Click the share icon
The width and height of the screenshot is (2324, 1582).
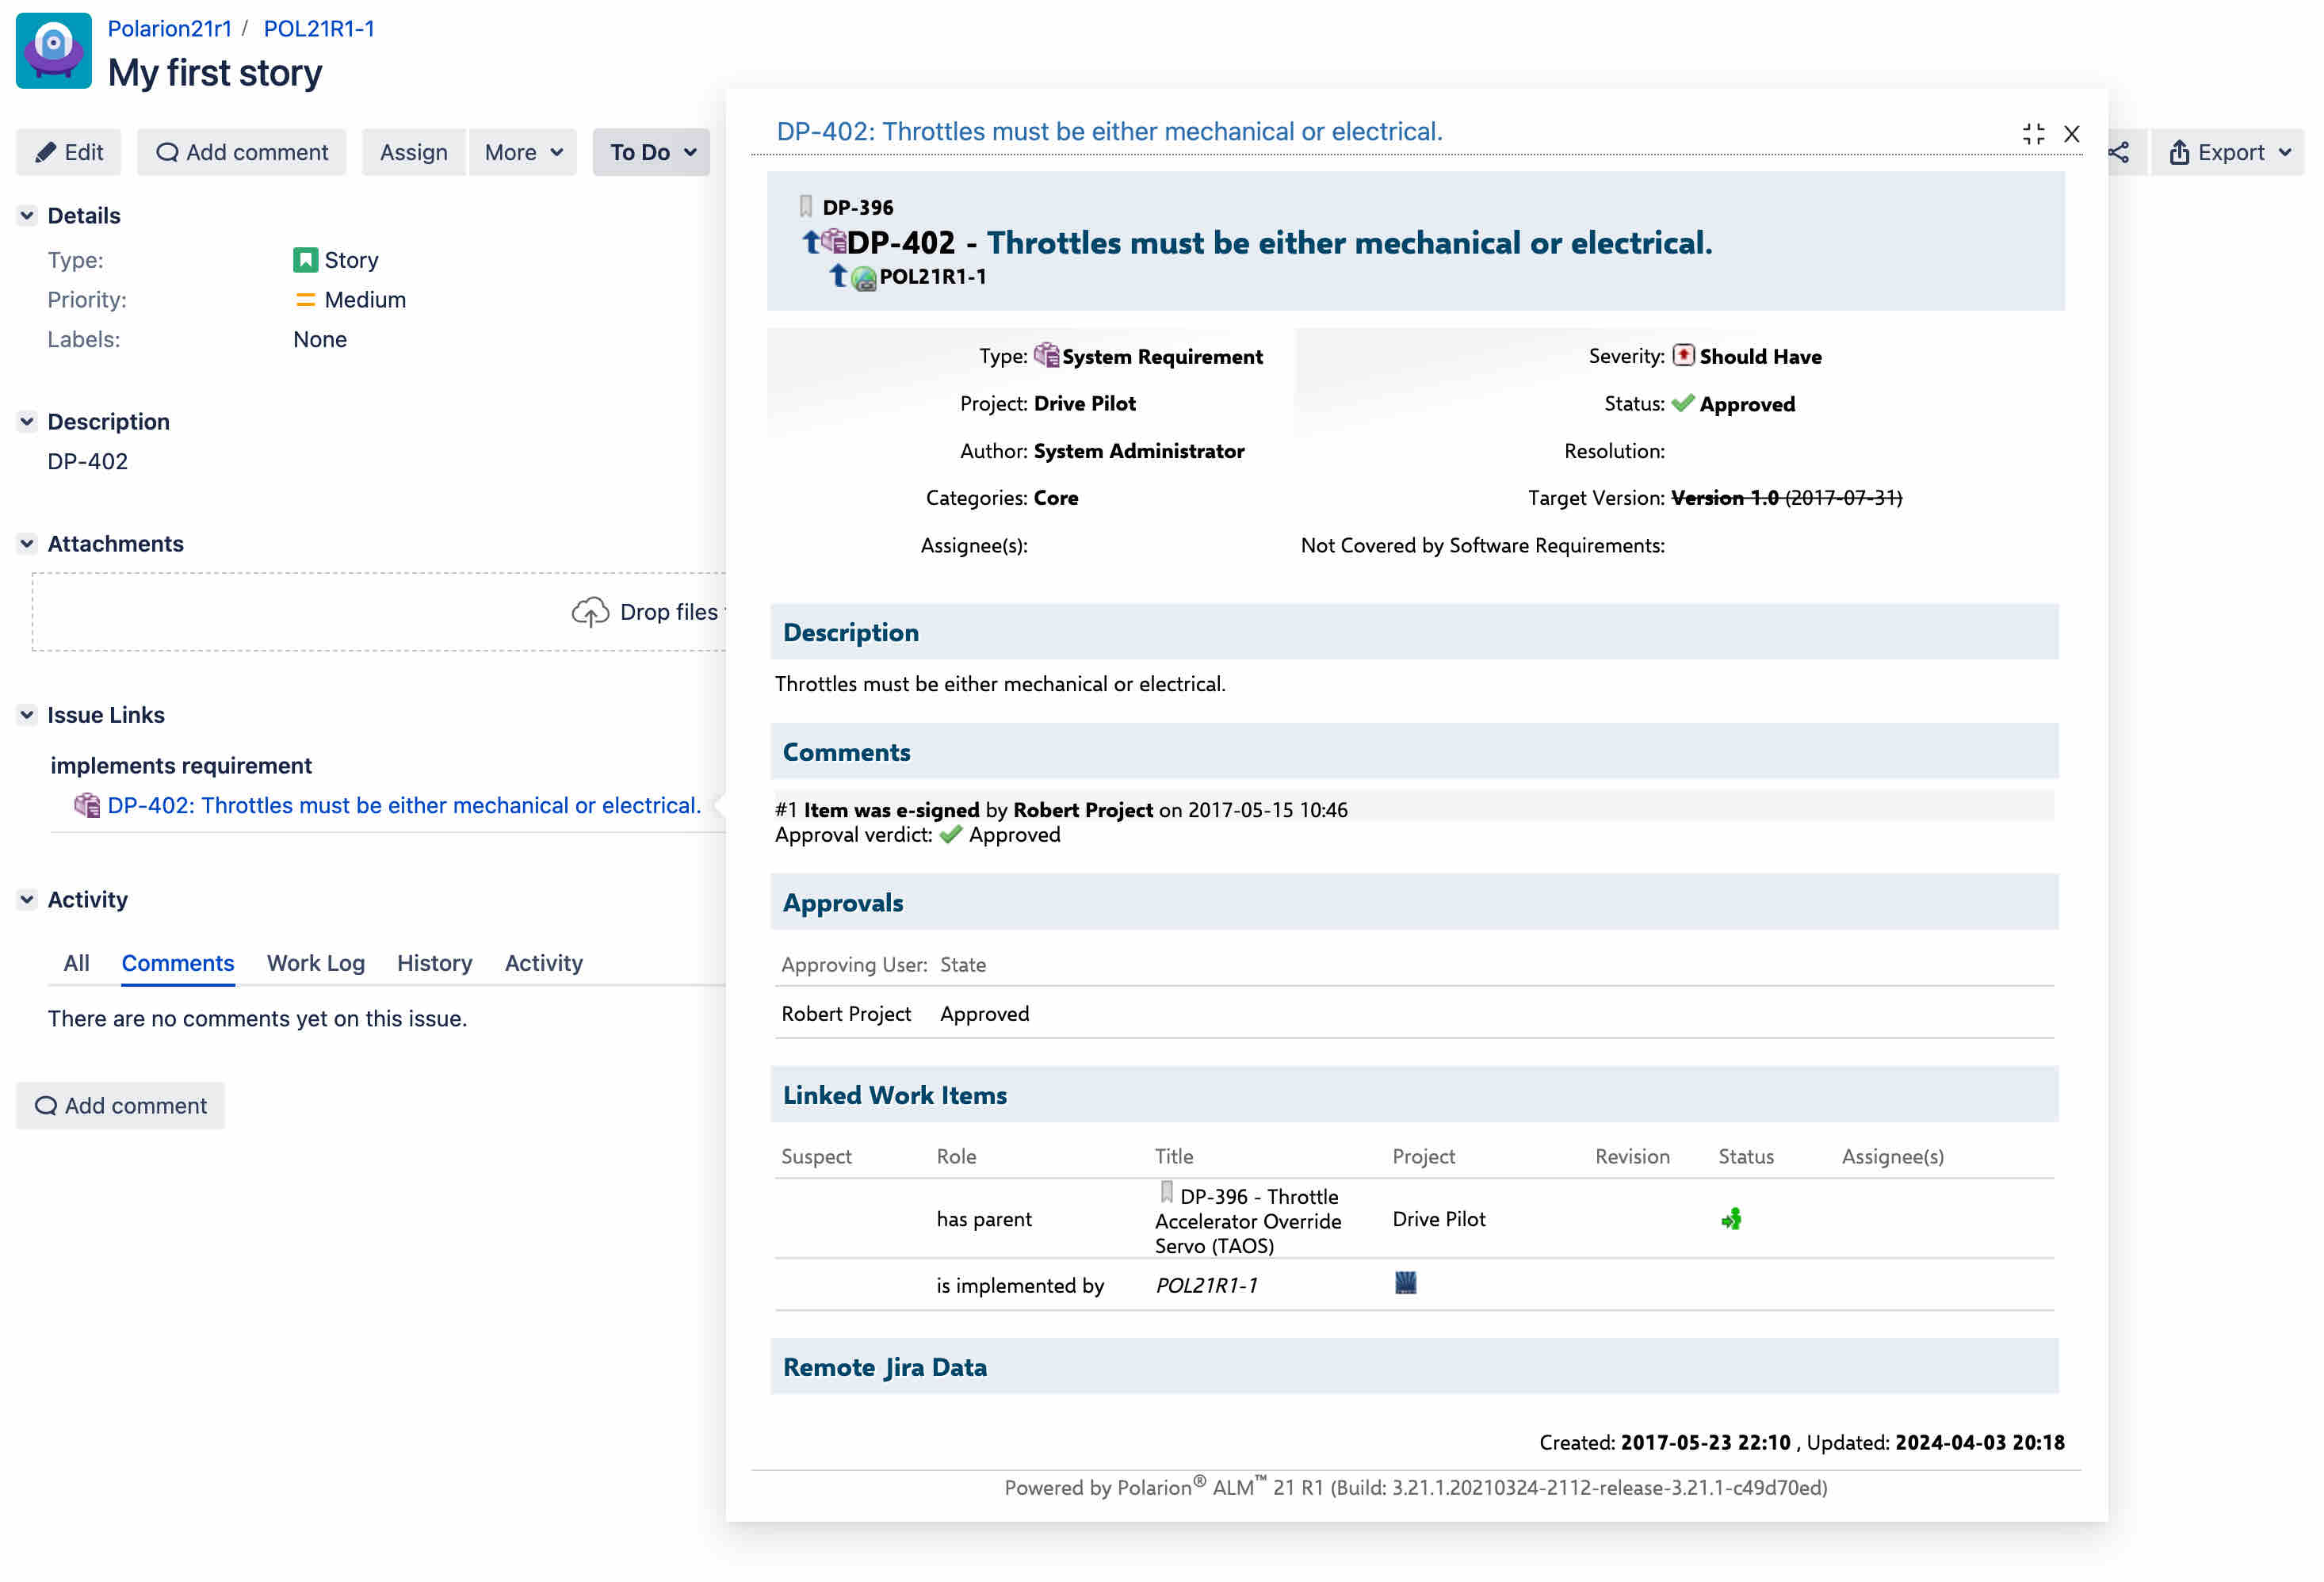(2119, 152)
